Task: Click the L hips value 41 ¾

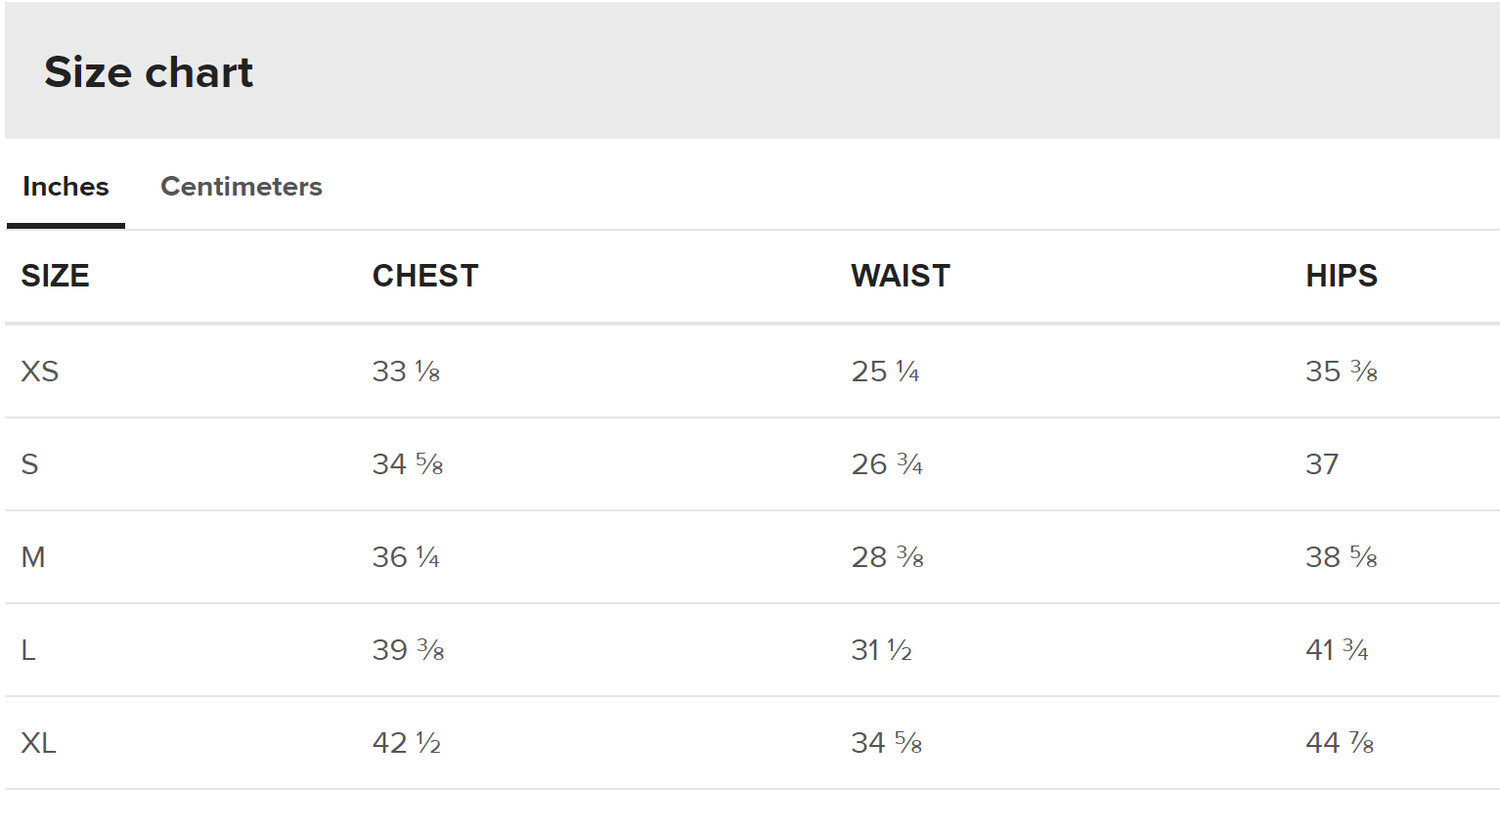Action: pyautogui.click(x=1337, y=650)
